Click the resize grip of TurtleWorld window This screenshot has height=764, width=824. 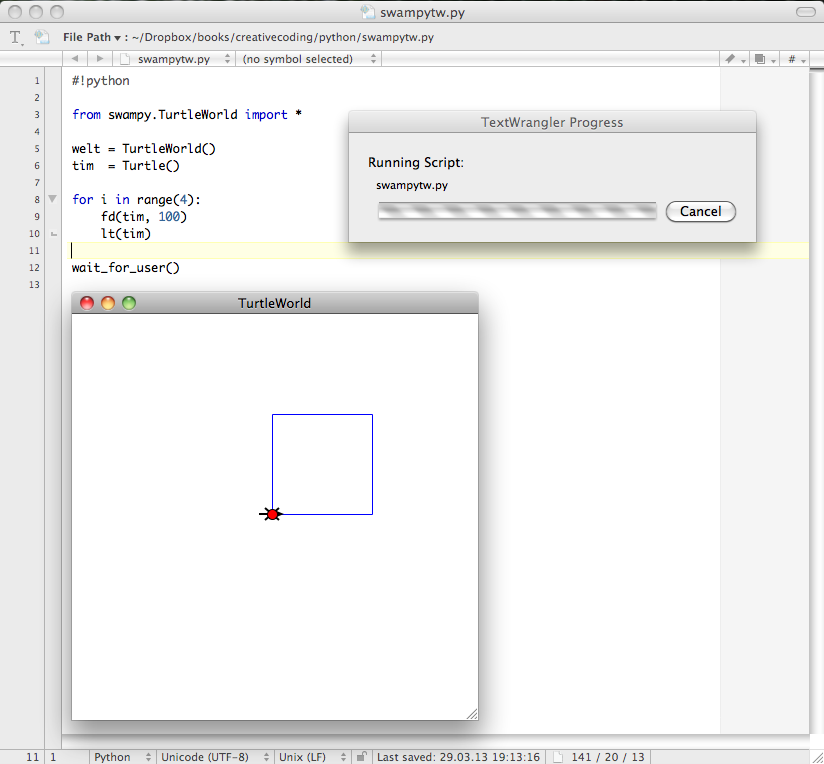click(x=472, y=714)
